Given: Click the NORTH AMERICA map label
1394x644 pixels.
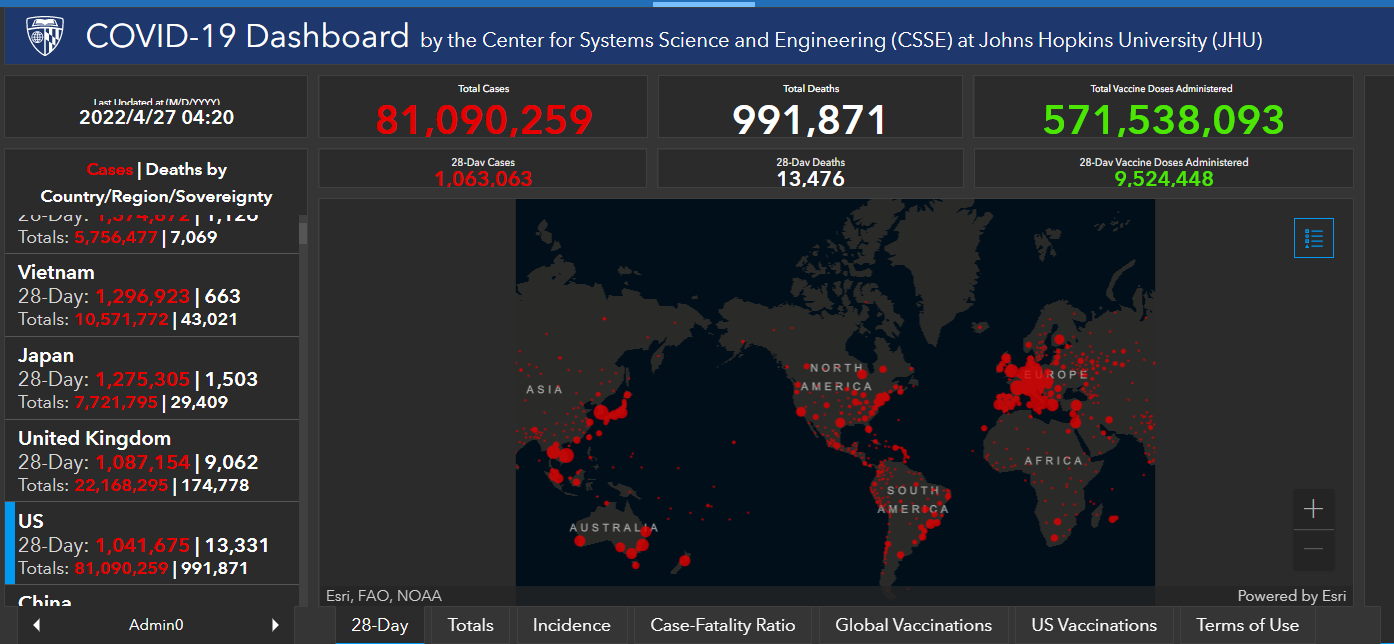Looking at the screenshot, I should (x=837, y=377).
